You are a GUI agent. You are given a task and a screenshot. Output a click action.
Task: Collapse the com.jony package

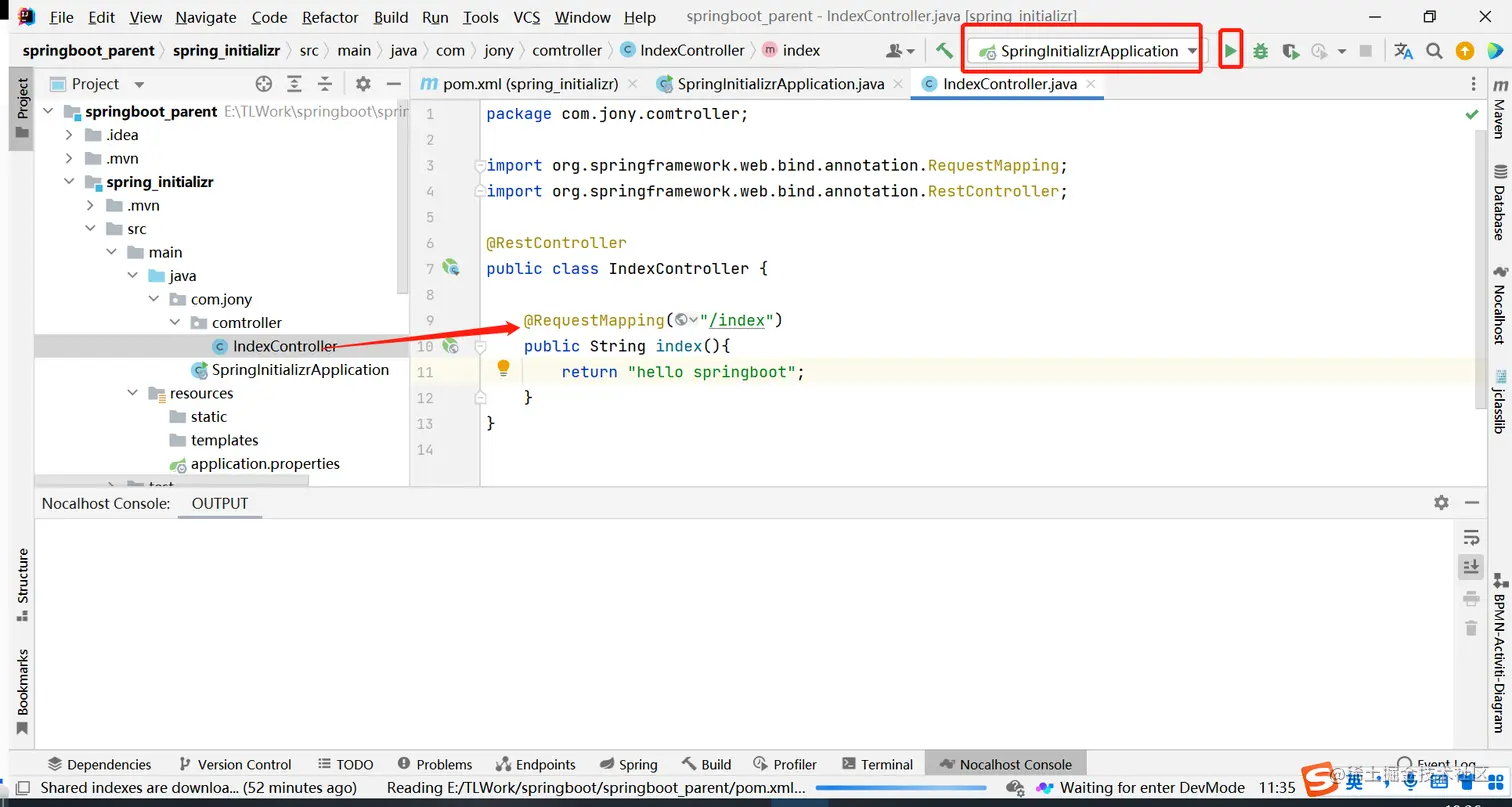click(x=153, y=299)
